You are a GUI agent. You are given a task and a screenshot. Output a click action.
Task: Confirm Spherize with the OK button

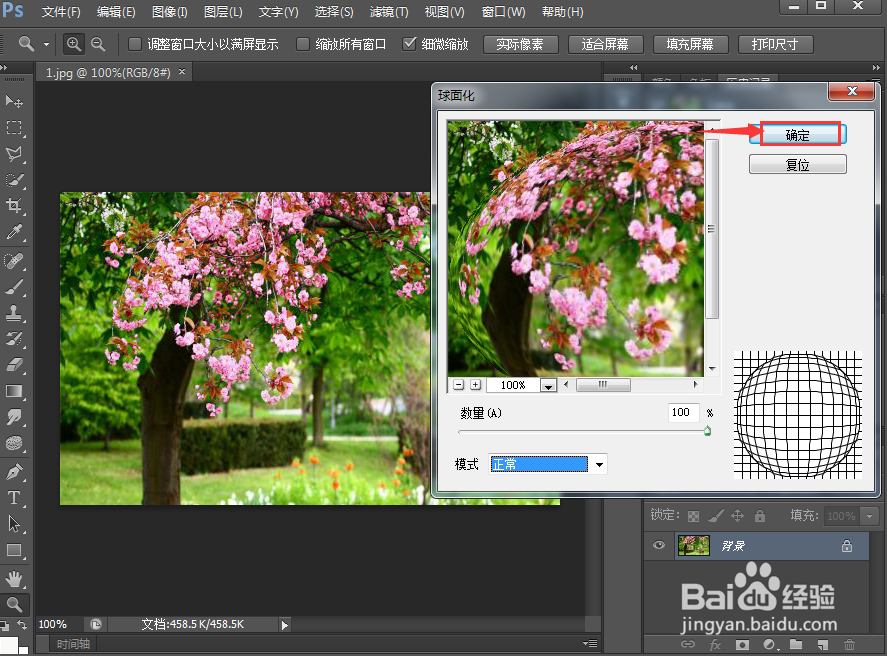pos(798,135)
